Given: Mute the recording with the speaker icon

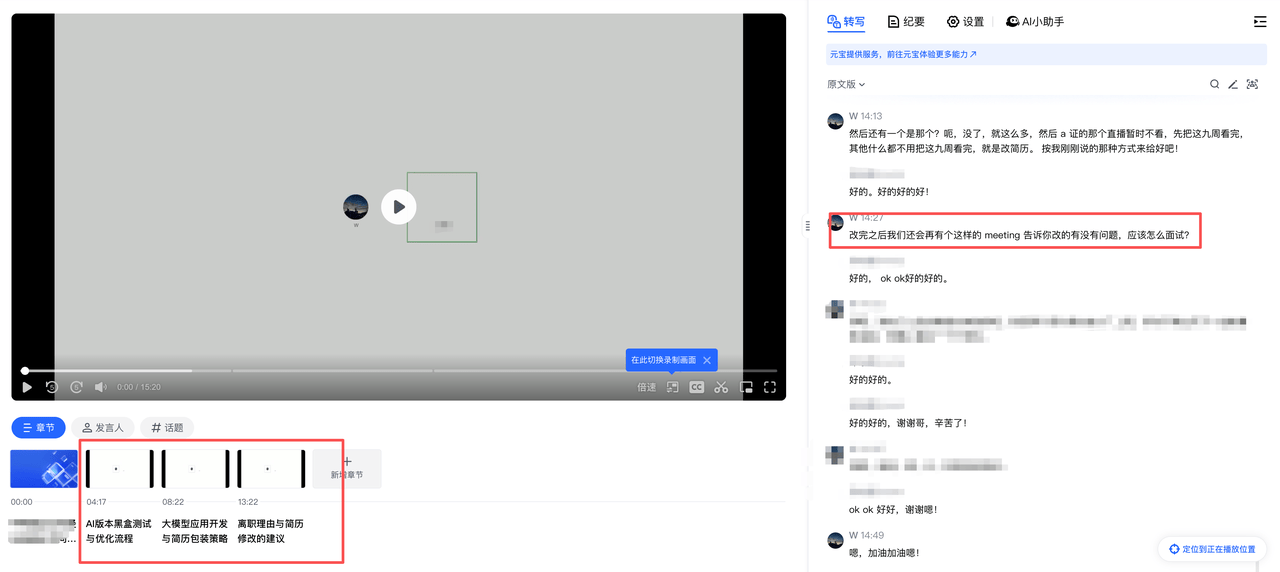Looking at the screenshot, I should pyautogui.click(x=101, y=387).
